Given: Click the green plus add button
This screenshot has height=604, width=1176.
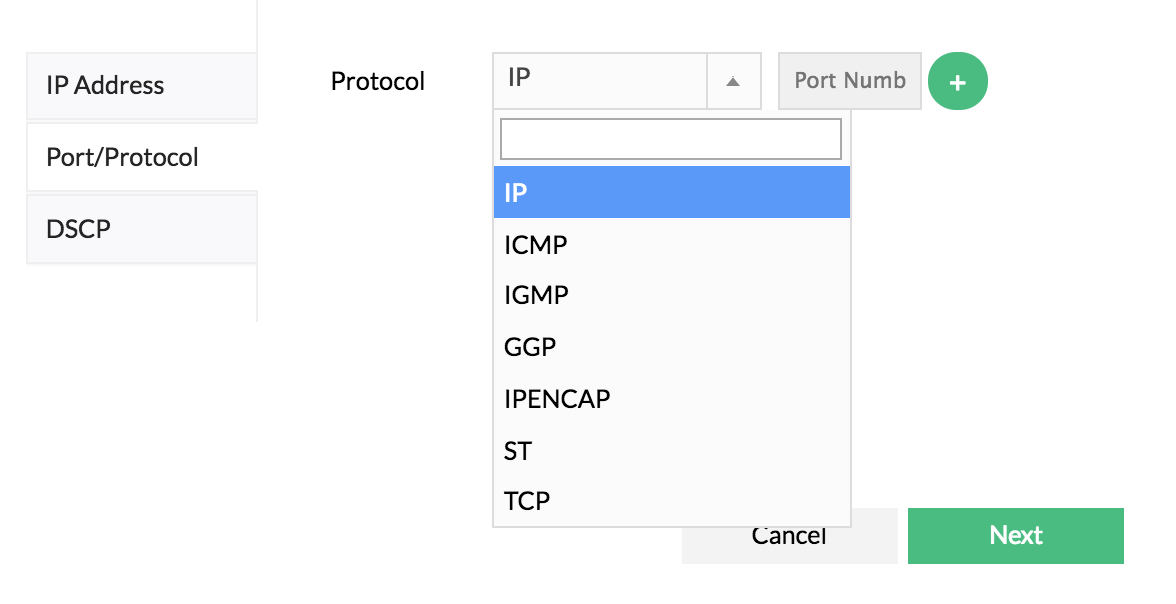Looking at the screenshot, I should pyautogui.click(x=957, y=82).
